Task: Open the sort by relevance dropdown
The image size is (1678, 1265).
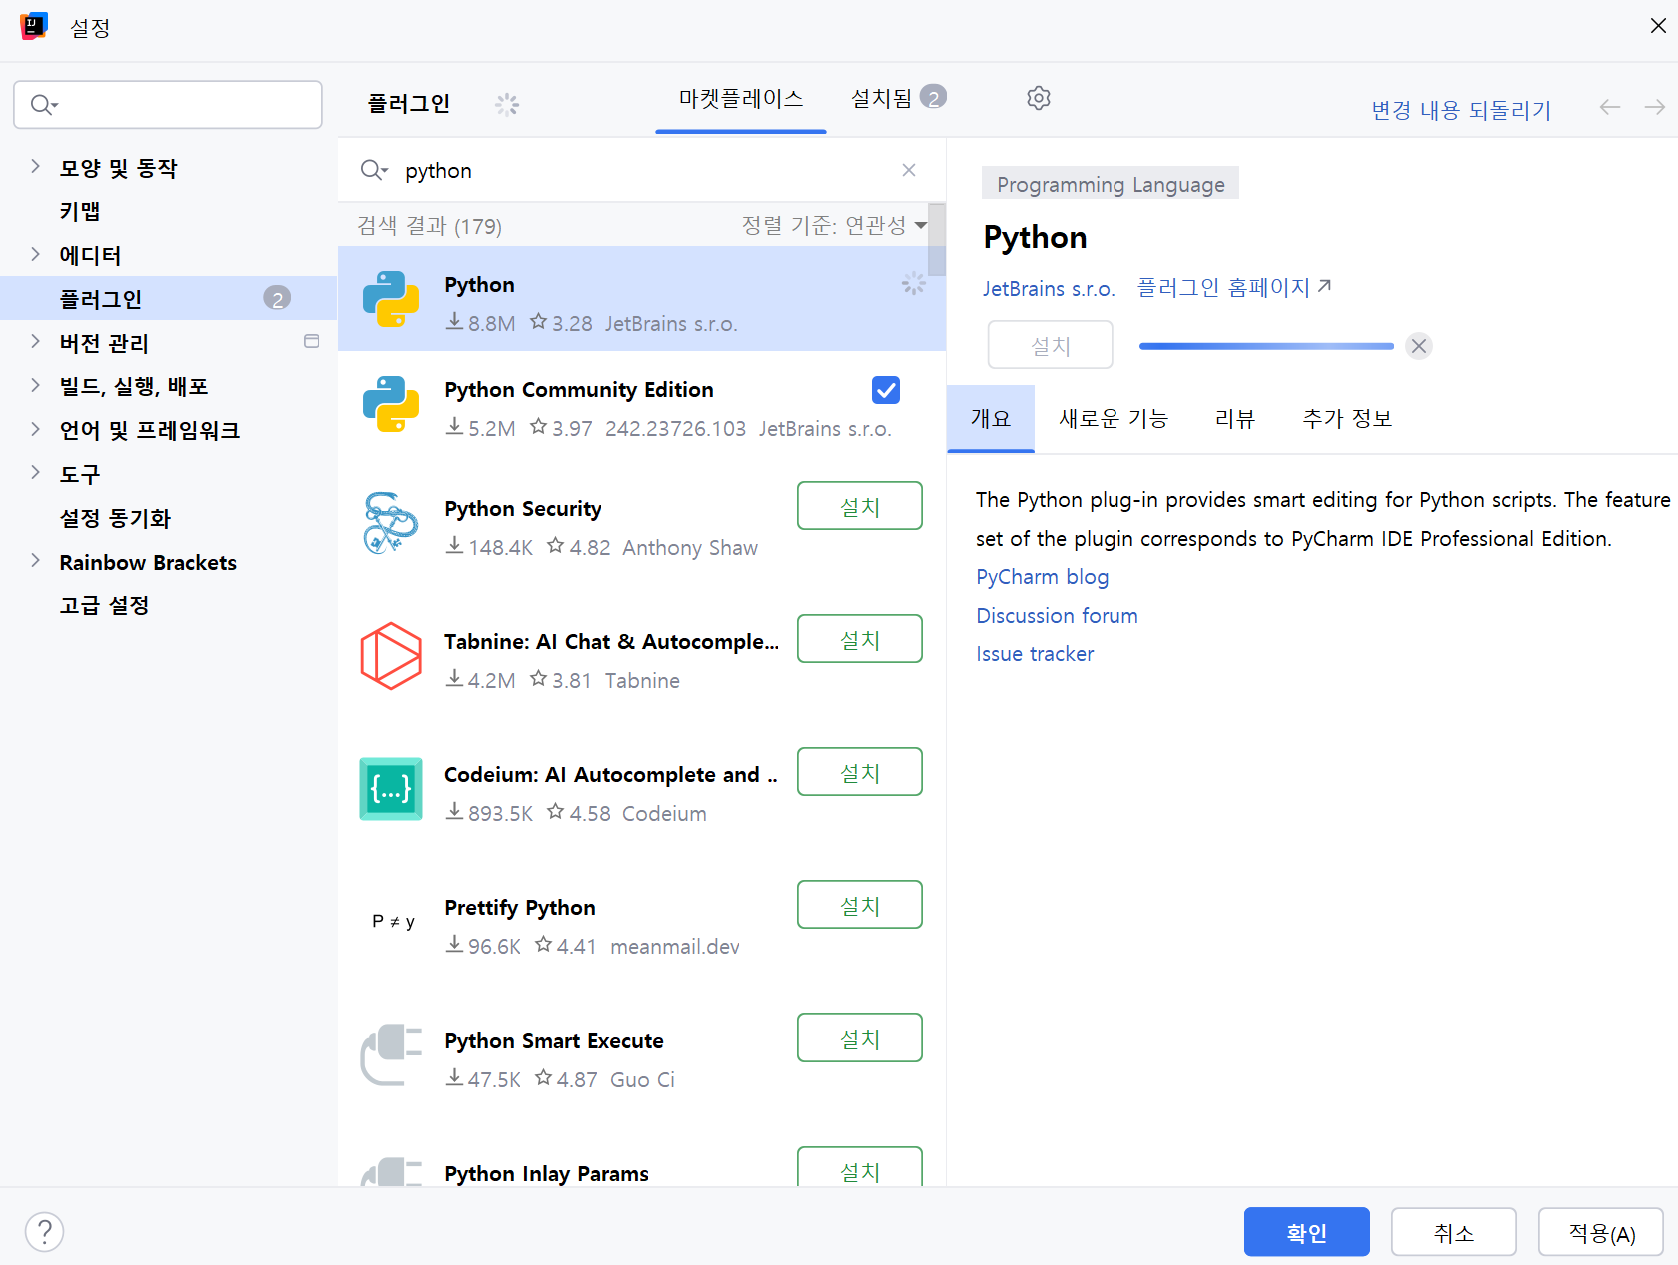Action: coord(834,225)
